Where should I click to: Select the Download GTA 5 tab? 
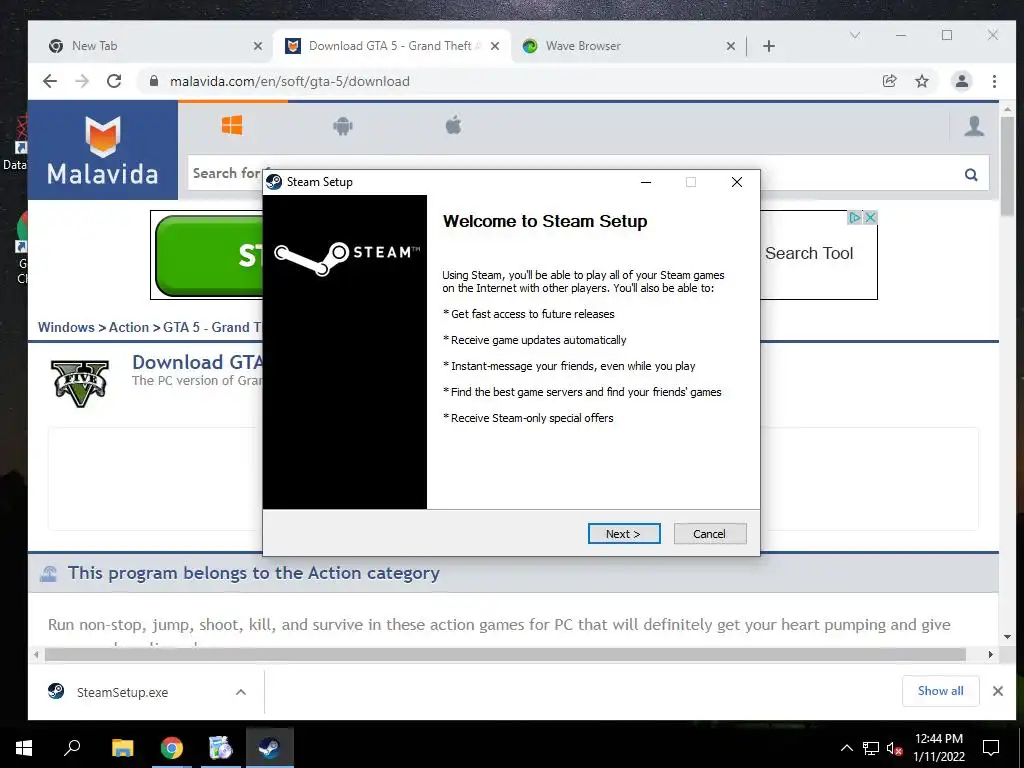pos(390,46)
